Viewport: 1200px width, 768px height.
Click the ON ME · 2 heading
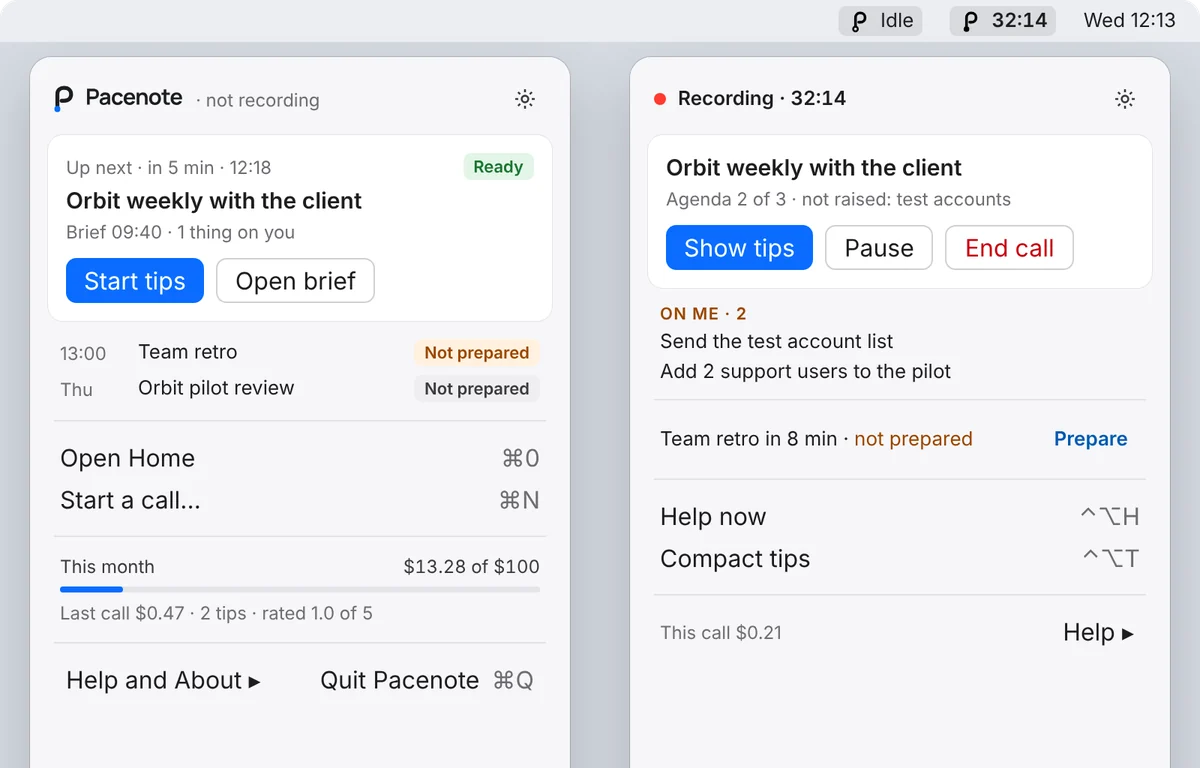704,314
